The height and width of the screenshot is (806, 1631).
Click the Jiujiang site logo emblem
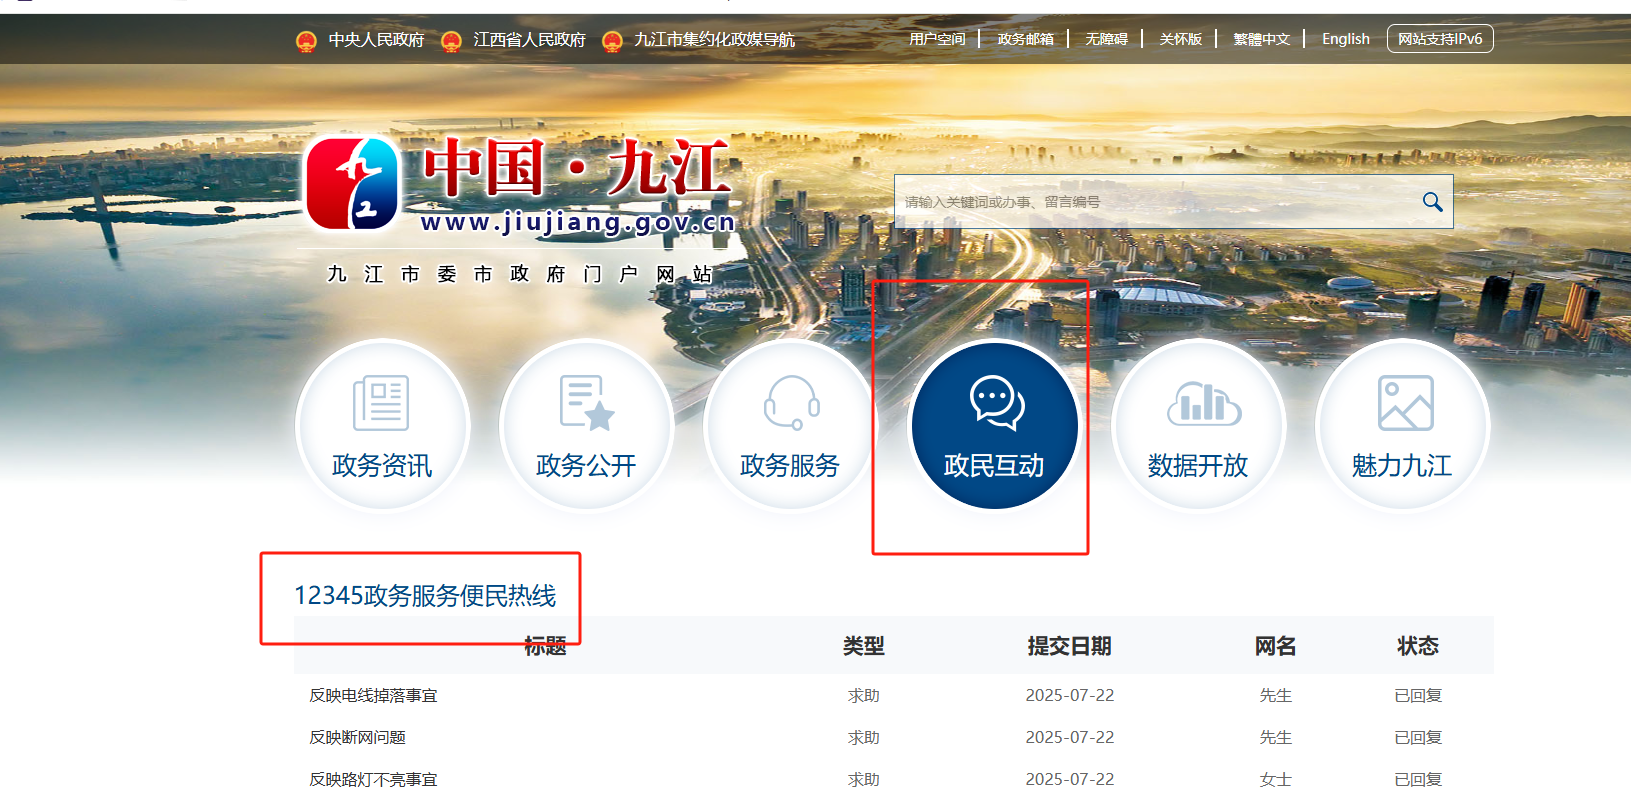point(352,184)
